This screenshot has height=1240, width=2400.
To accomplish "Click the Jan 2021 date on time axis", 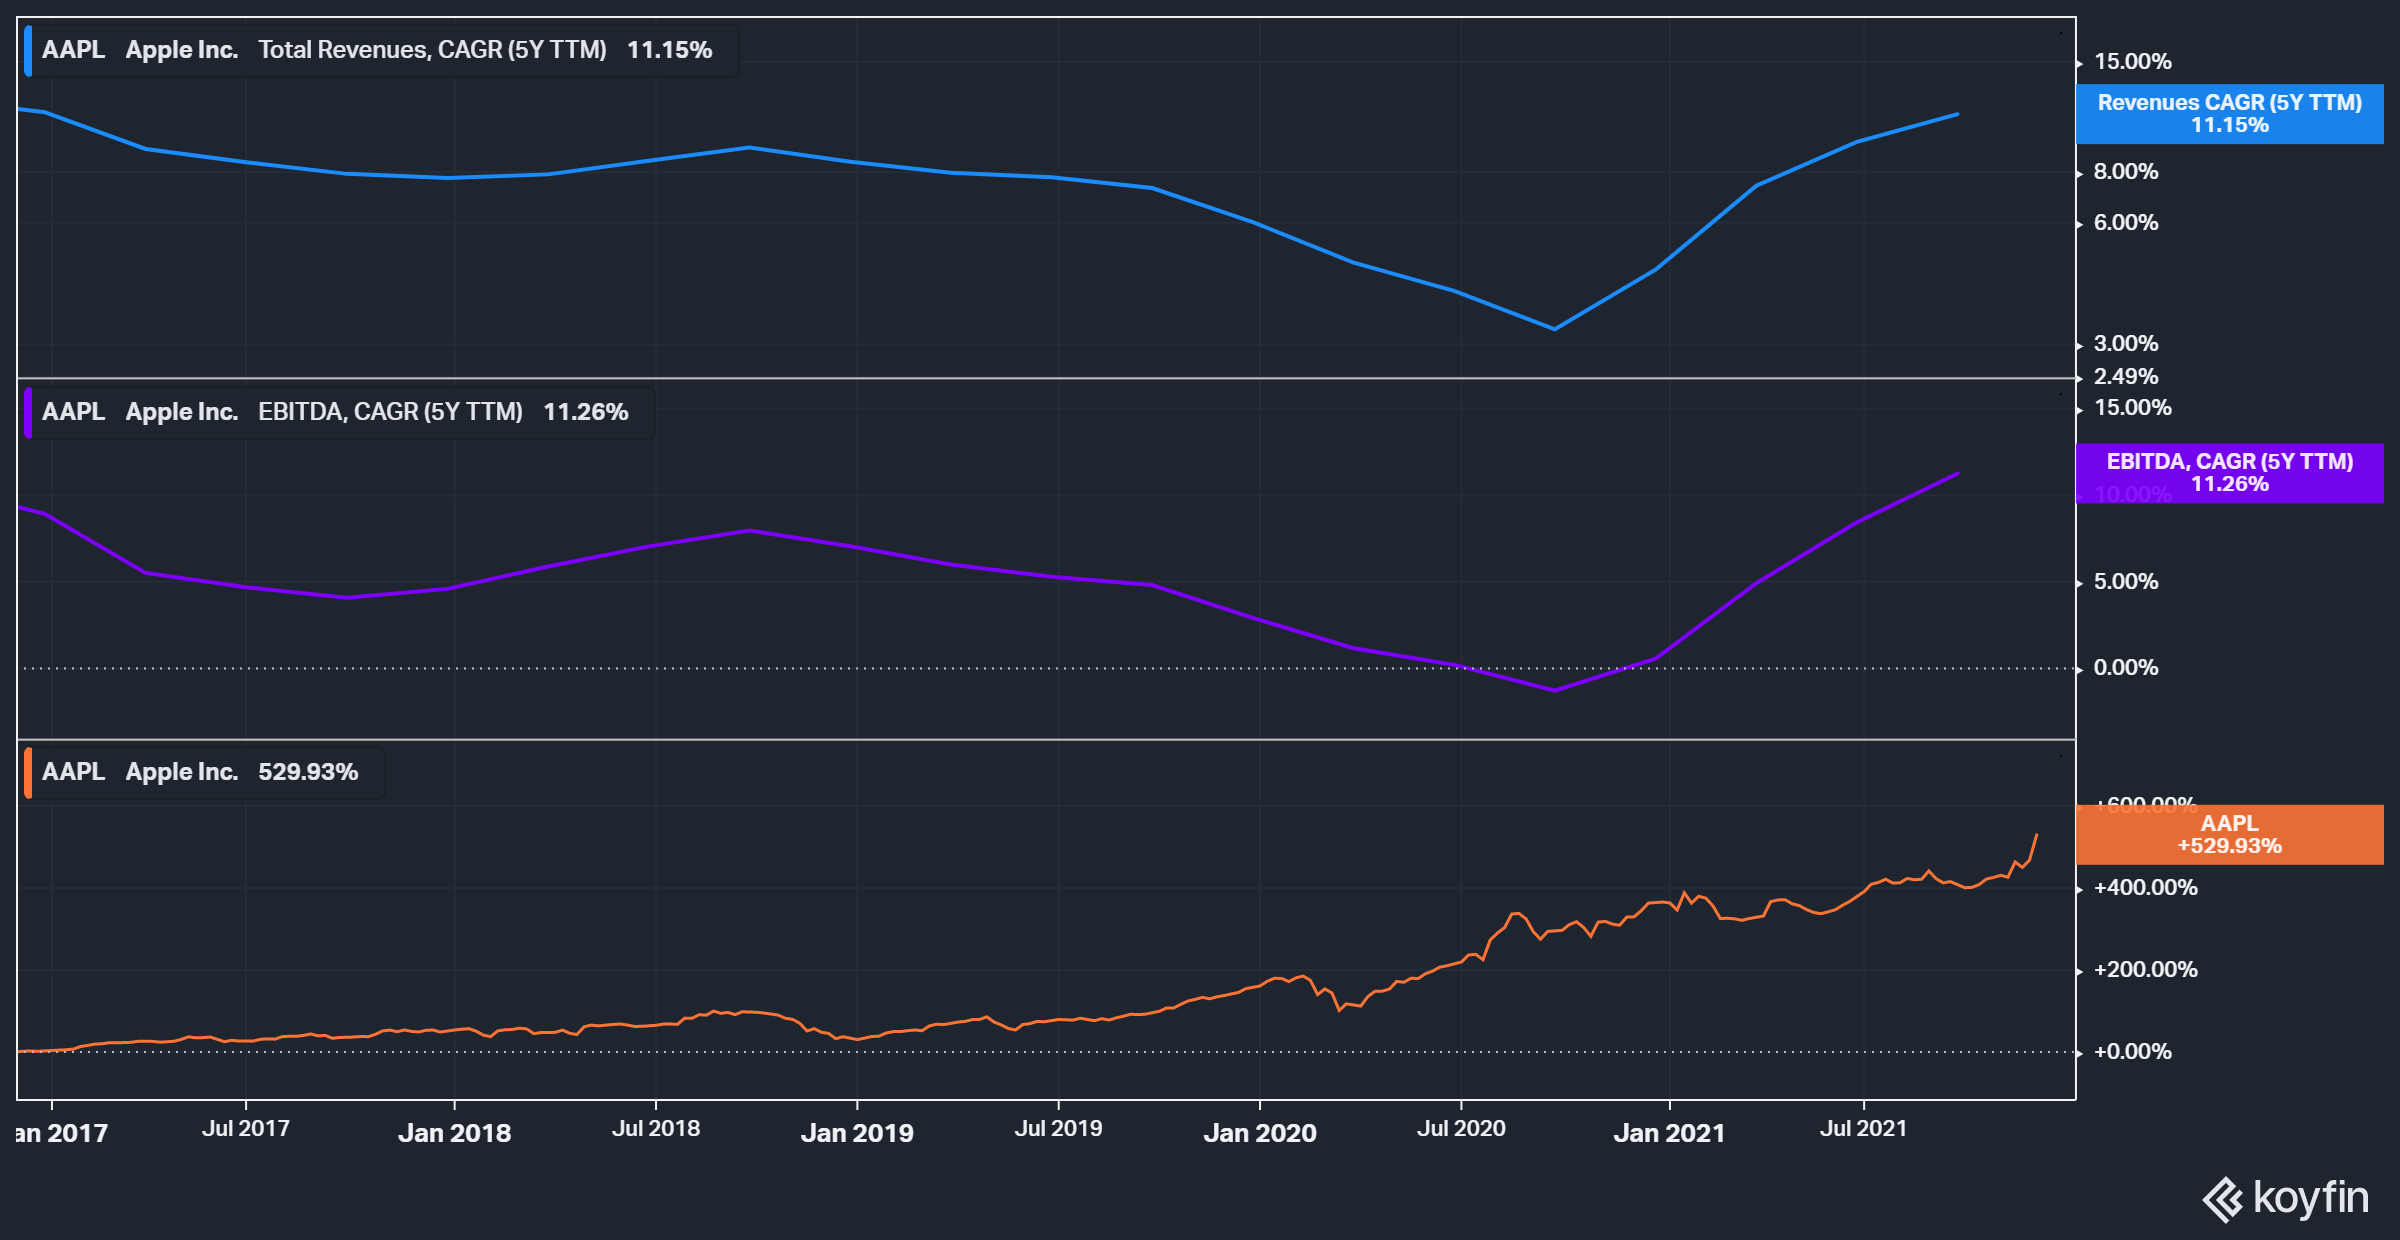I will point(1669,1133).
